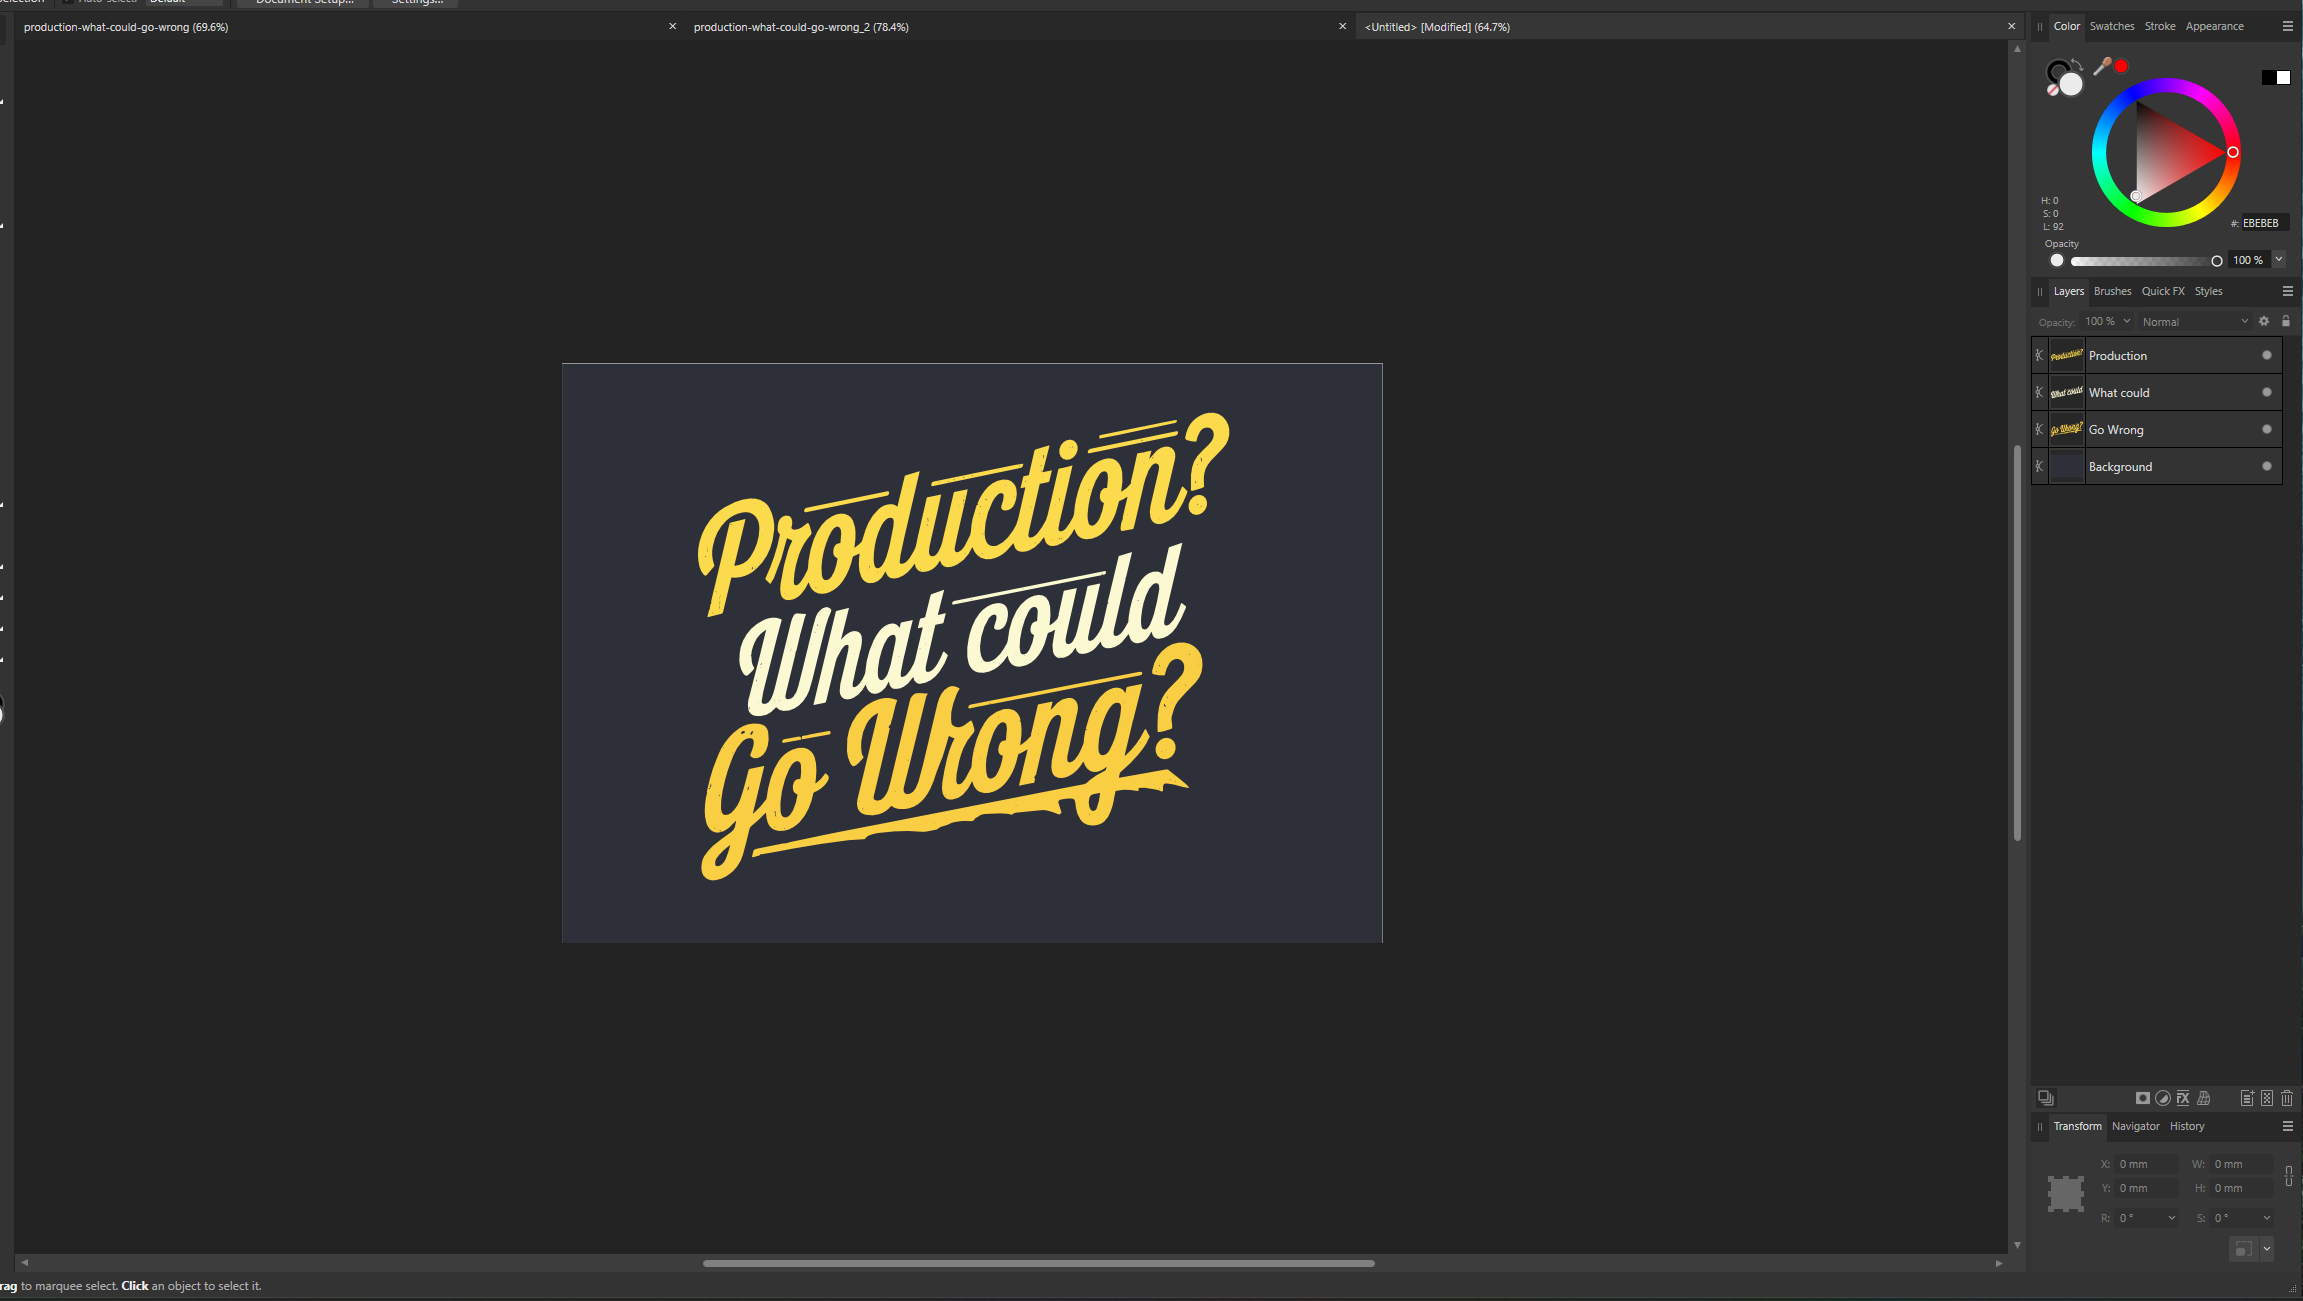Click the transform anchor point selector
Image resolution: width=2303 pixels, height=1301 pixels.
click(x=2065, y=1194)
